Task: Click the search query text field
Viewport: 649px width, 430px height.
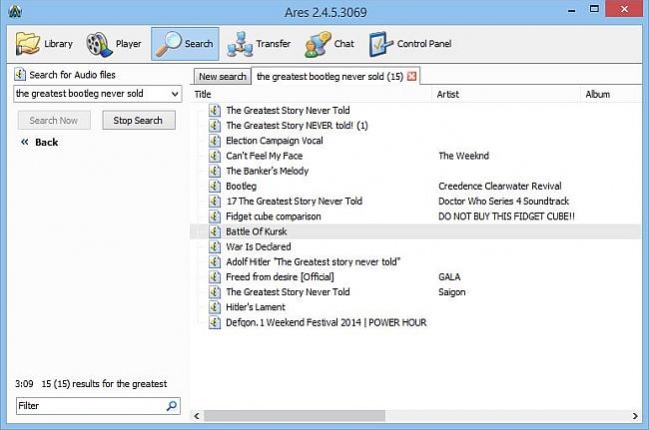Action: coord(92,94)
